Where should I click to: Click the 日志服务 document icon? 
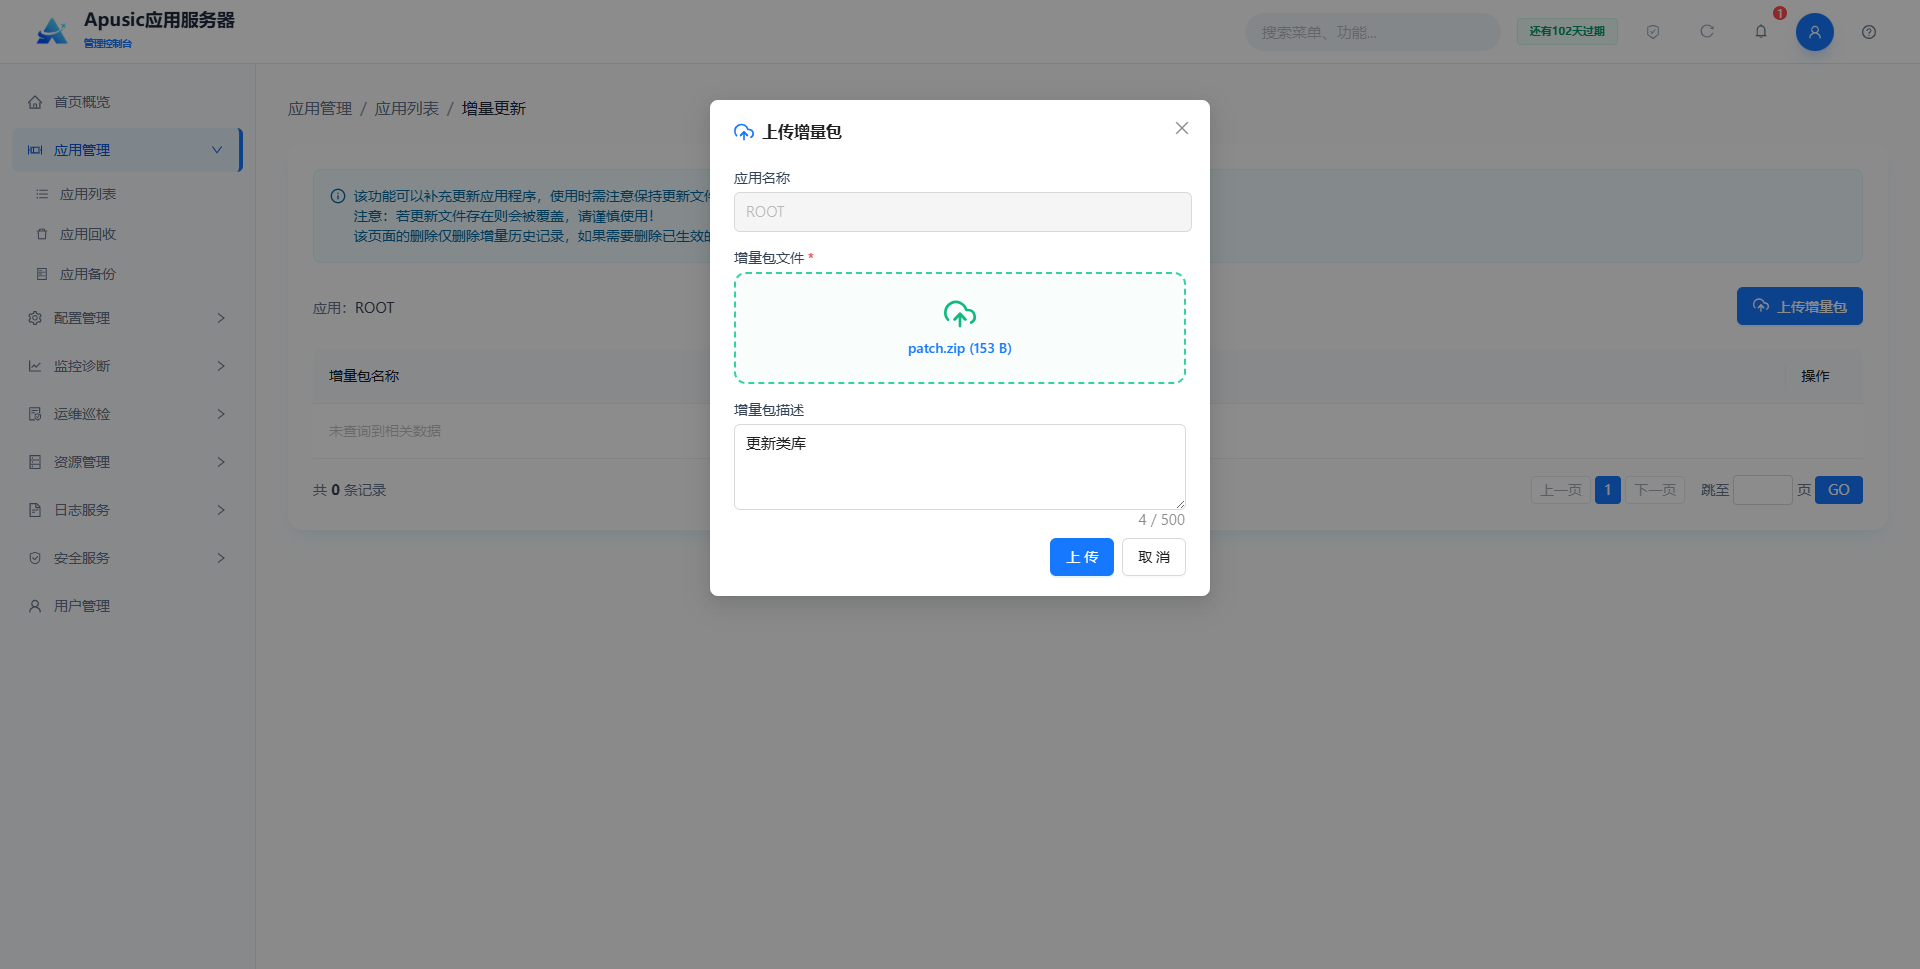35,510
